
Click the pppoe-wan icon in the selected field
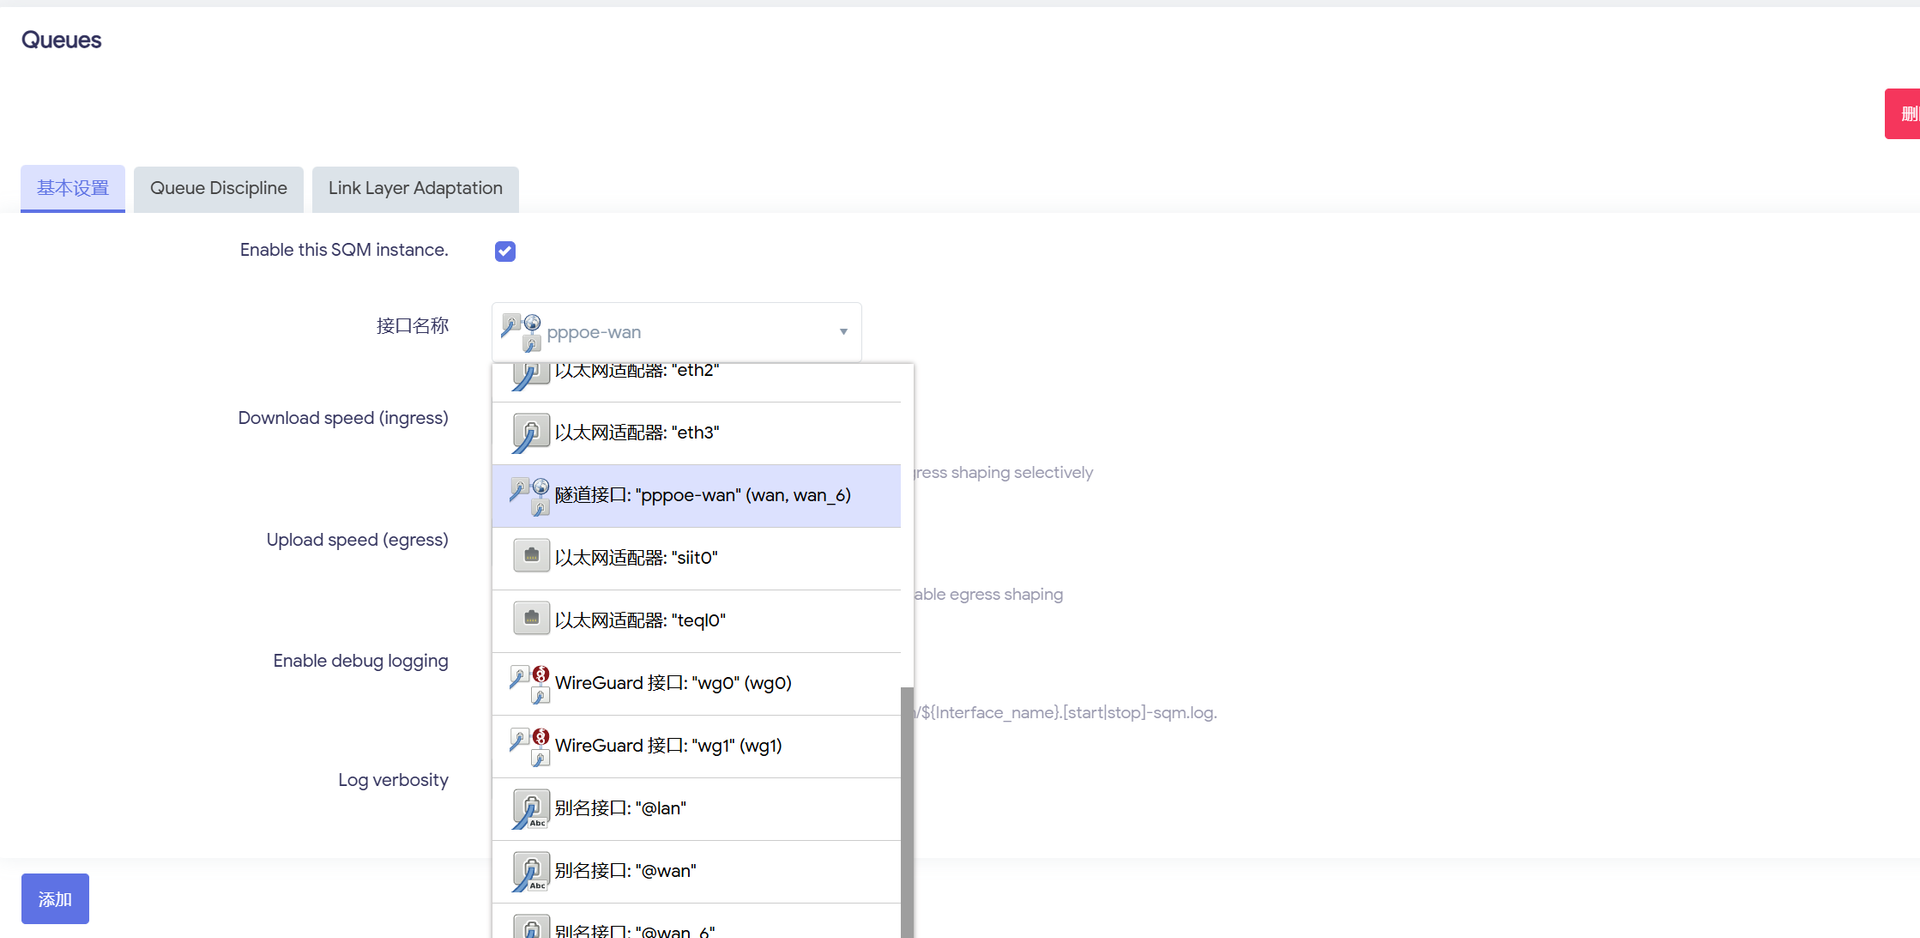521,332
